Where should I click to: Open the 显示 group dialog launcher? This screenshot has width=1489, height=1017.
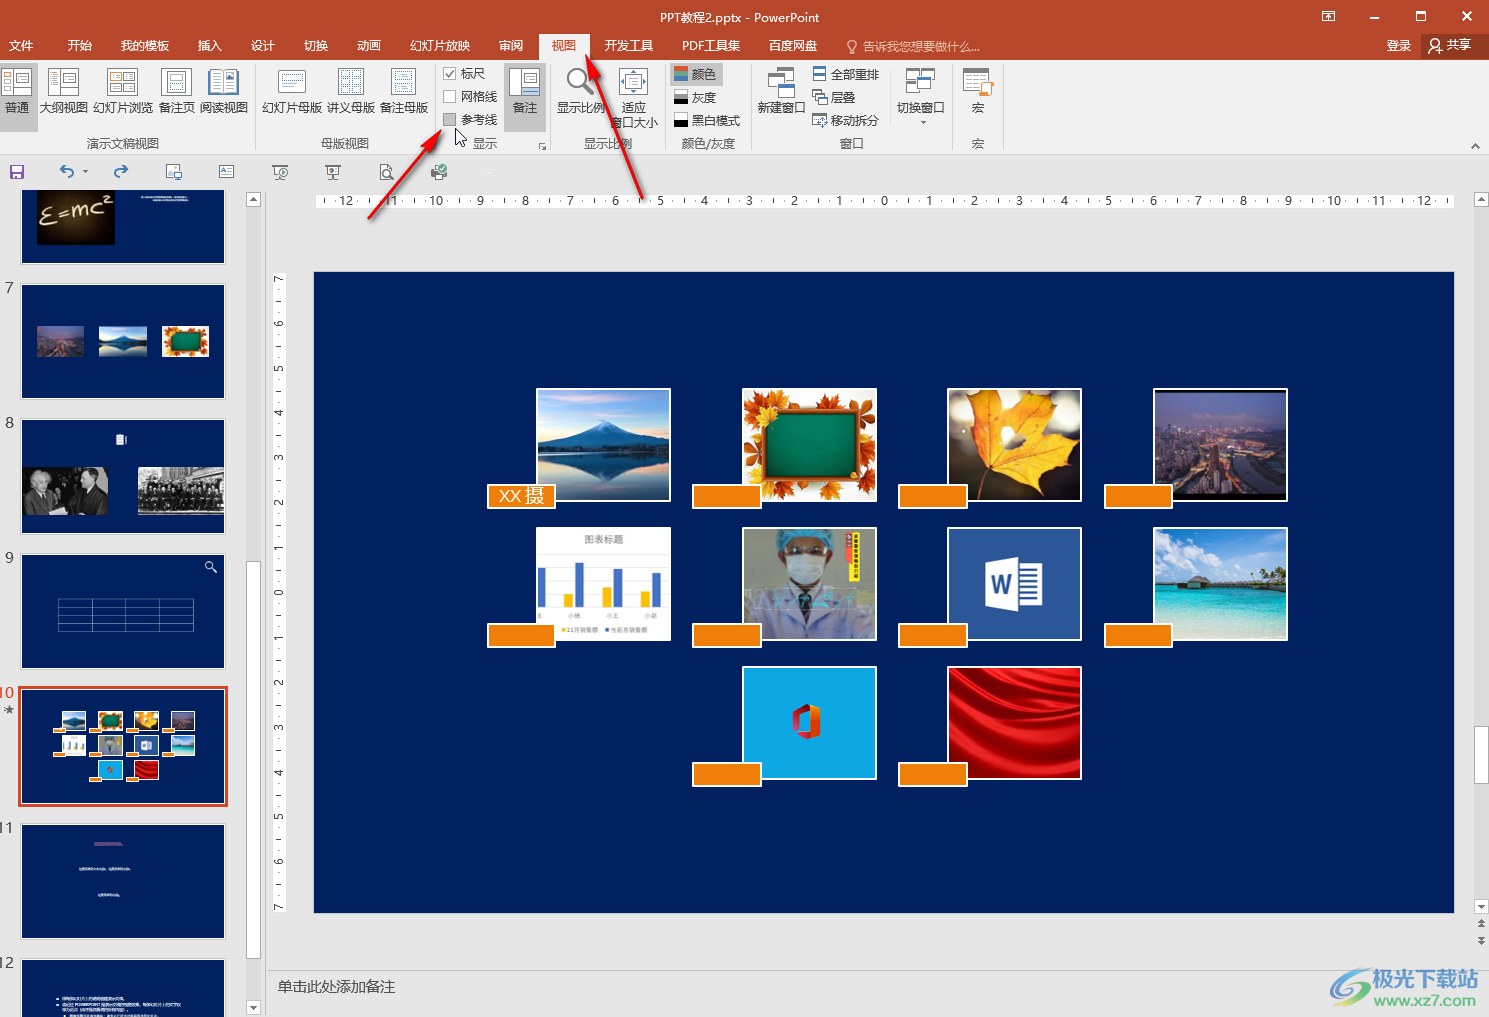point(543,146)
